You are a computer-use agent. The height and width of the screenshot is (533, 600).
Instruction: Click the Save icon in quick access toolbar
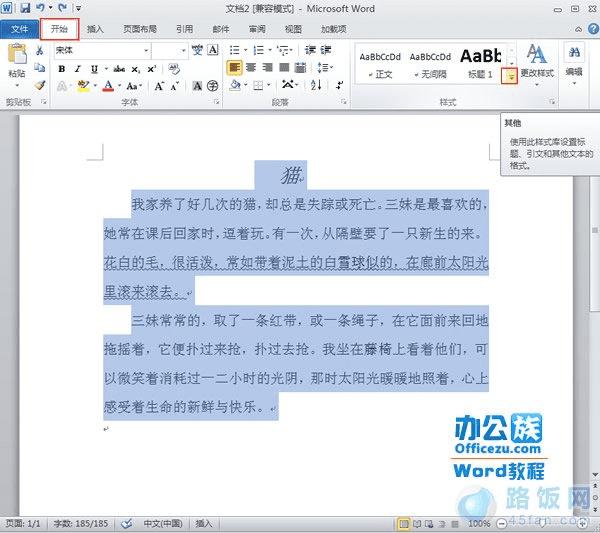click(25, 8)
